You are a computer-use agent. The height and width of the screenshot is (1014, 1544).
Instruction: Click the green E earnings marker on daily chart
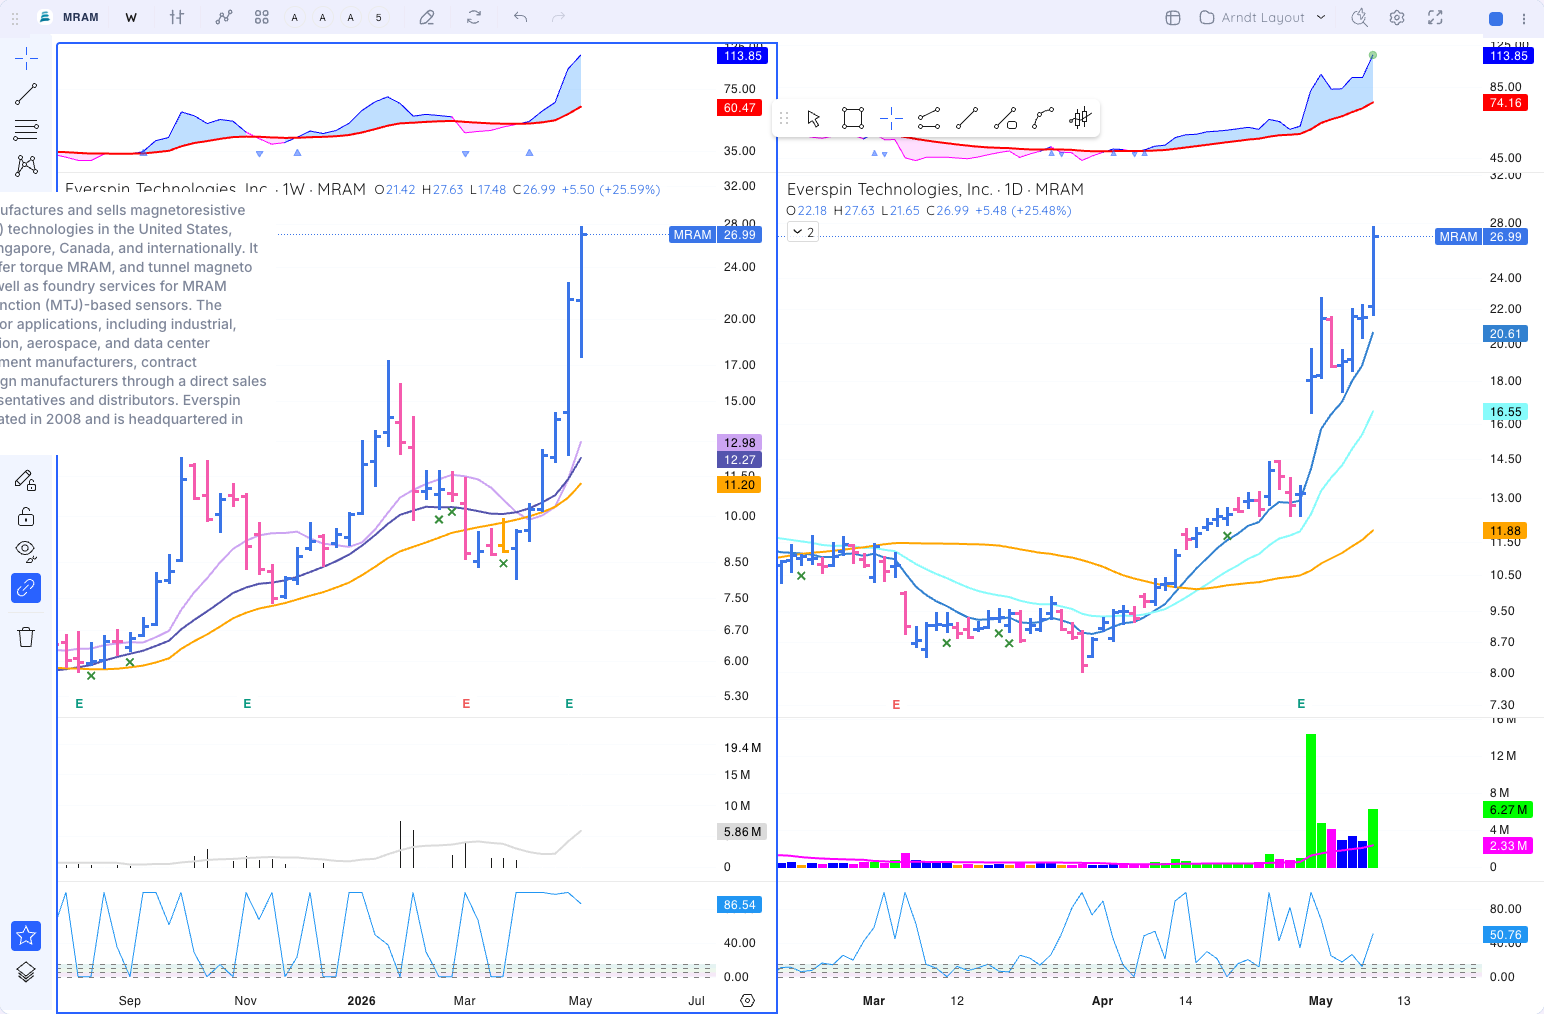coord(1301,704)
